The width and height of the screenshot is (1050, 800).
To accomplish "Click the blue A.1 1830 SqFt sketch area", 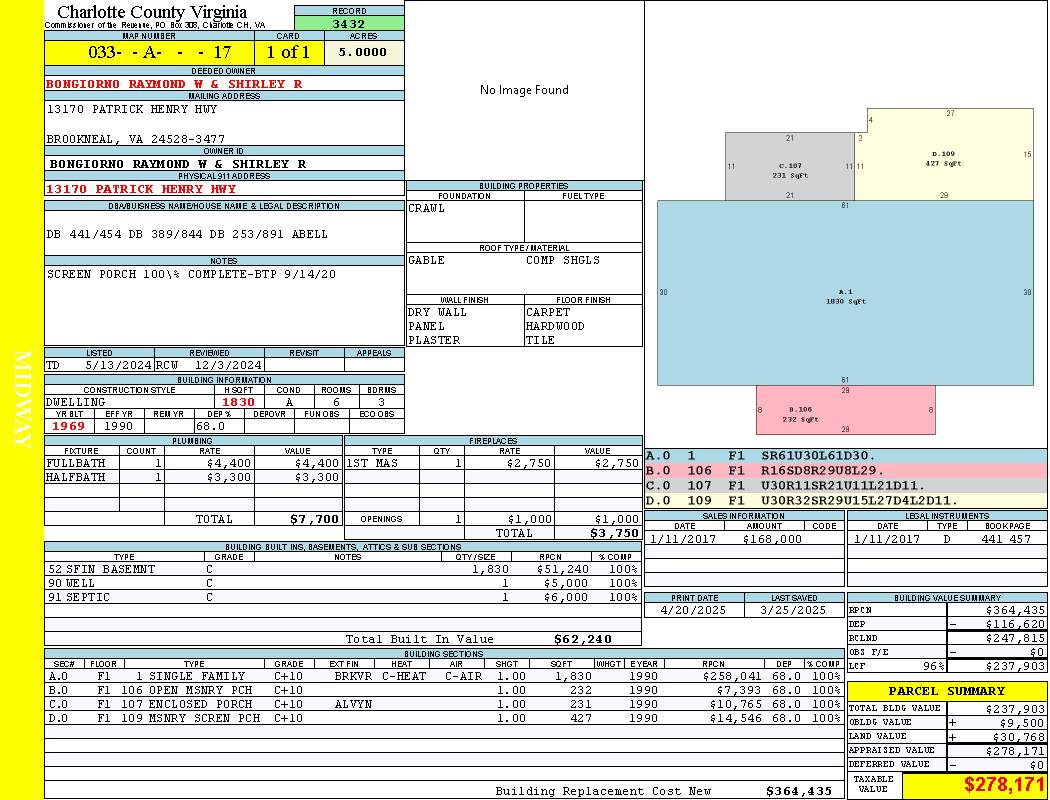I will 845,293.
